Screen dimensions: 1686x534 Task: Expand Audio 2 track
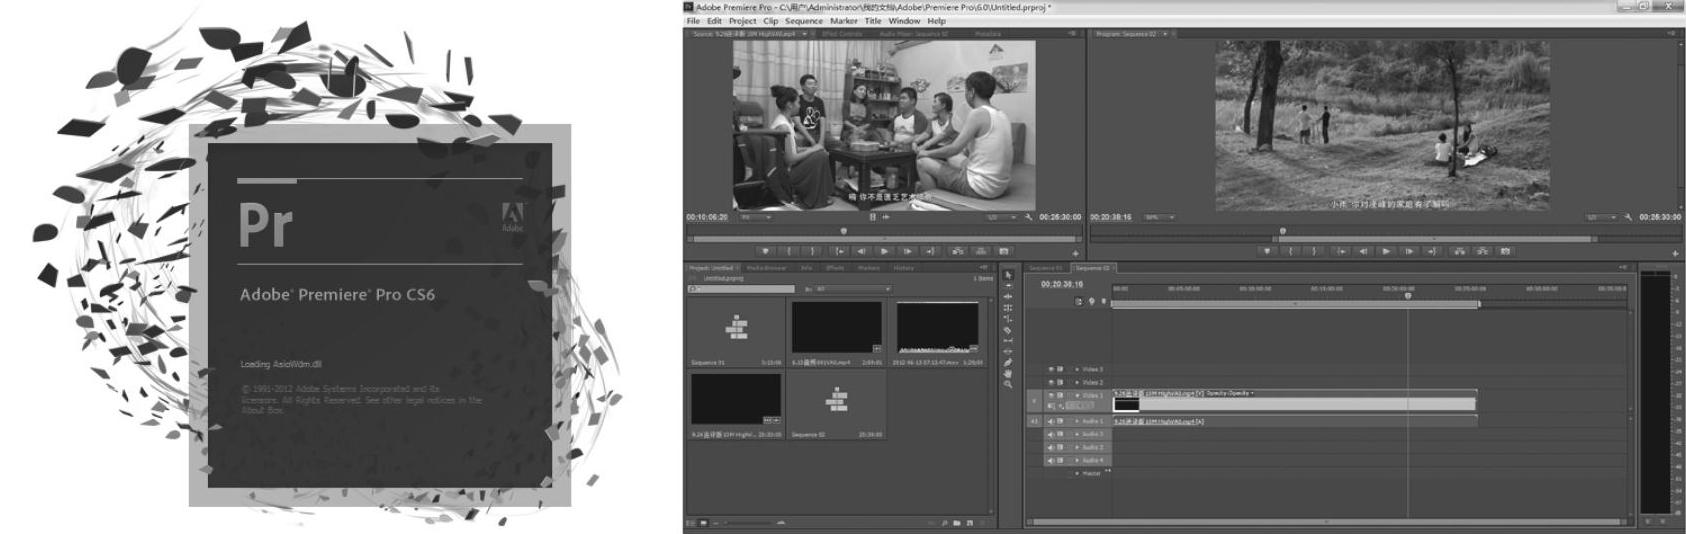pos(1077,434)
